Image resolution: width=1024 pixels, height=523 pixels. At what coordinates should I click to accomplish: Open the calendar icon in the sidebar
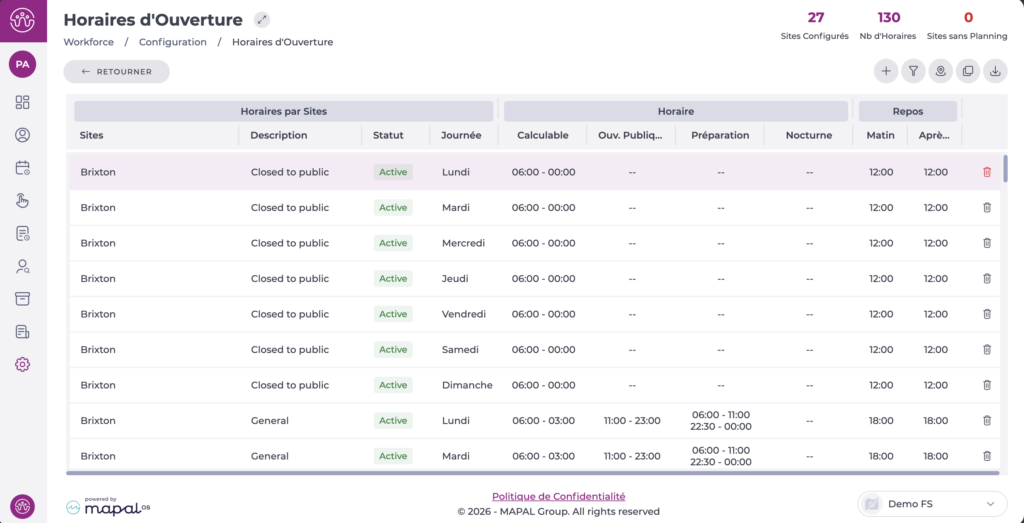(23, 168)
